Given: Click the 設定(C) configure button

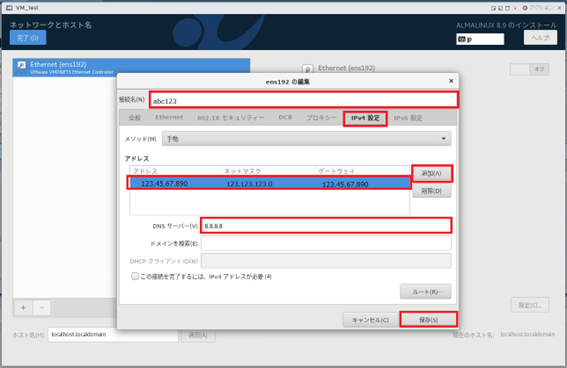Looking at the screenshot, I should [x=530, y=305].
